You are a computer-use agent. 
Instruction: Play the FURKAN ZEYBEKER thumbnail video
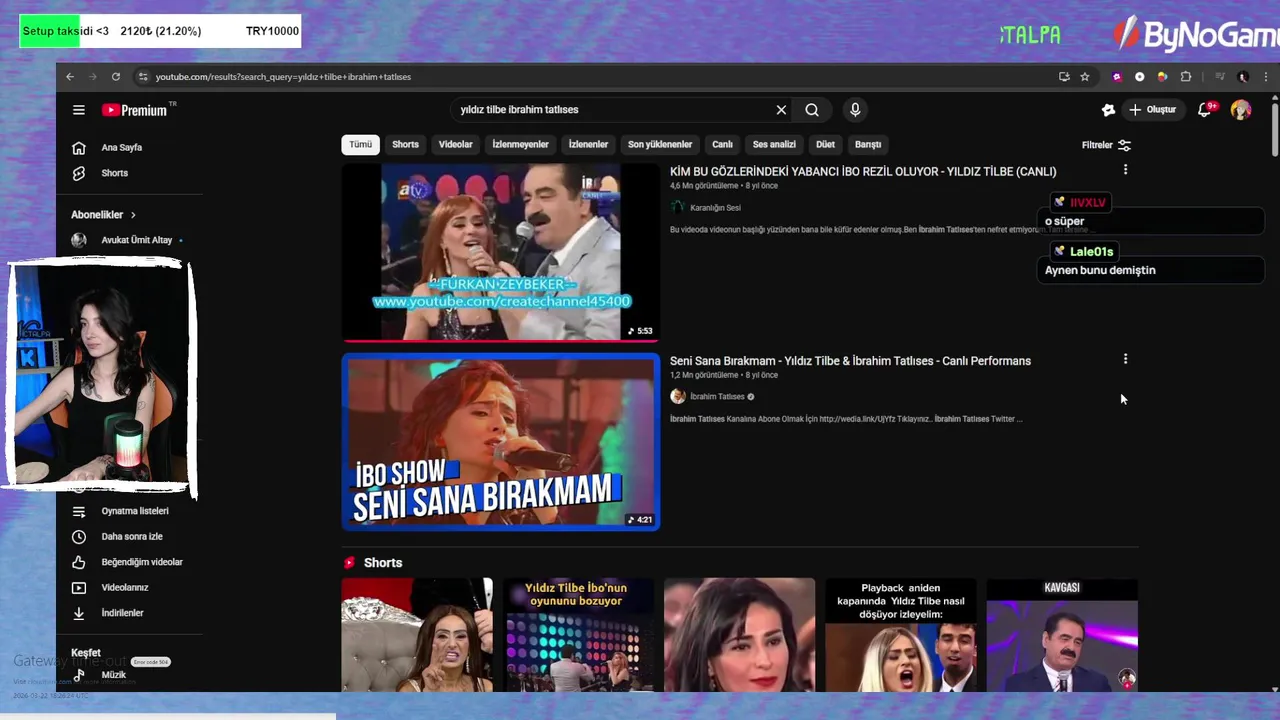[500, 252]
